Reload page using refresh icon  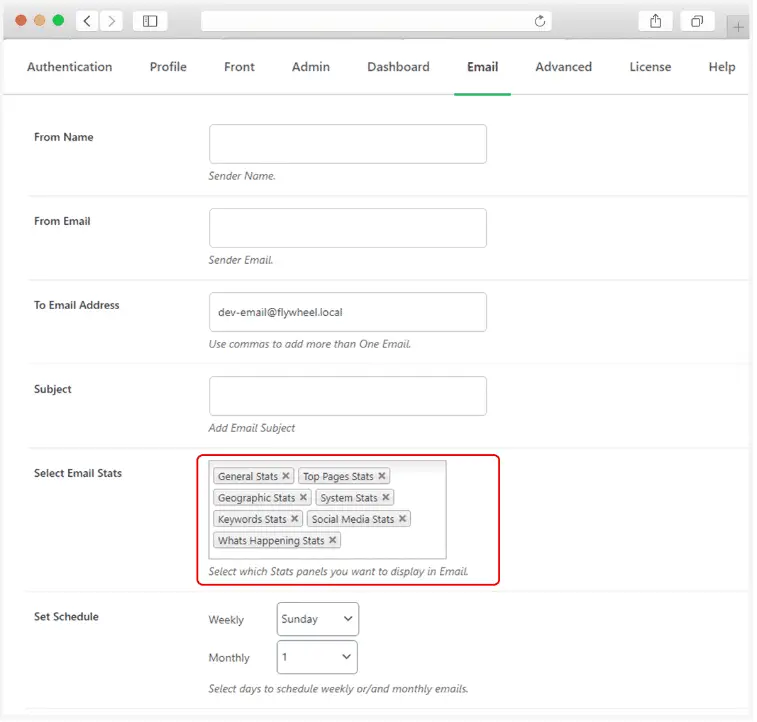[x=540, y=21]
